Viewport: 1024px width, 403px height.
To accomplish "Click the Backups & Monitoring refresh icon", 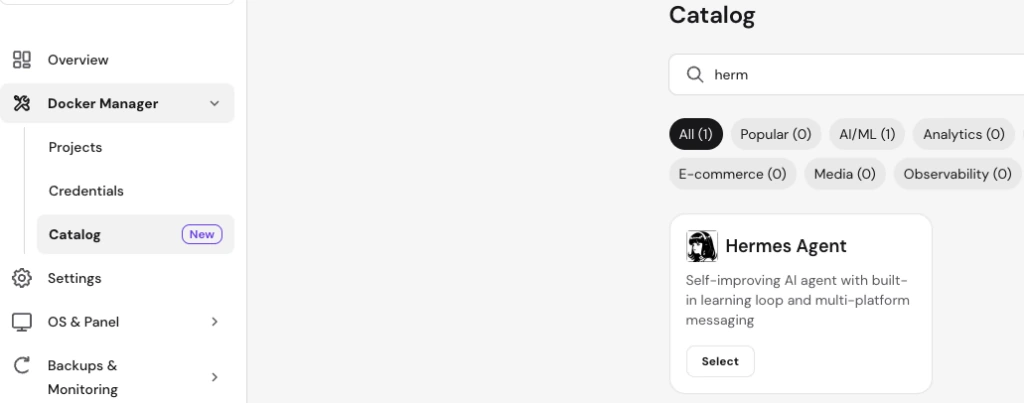I will coord(22,365).
